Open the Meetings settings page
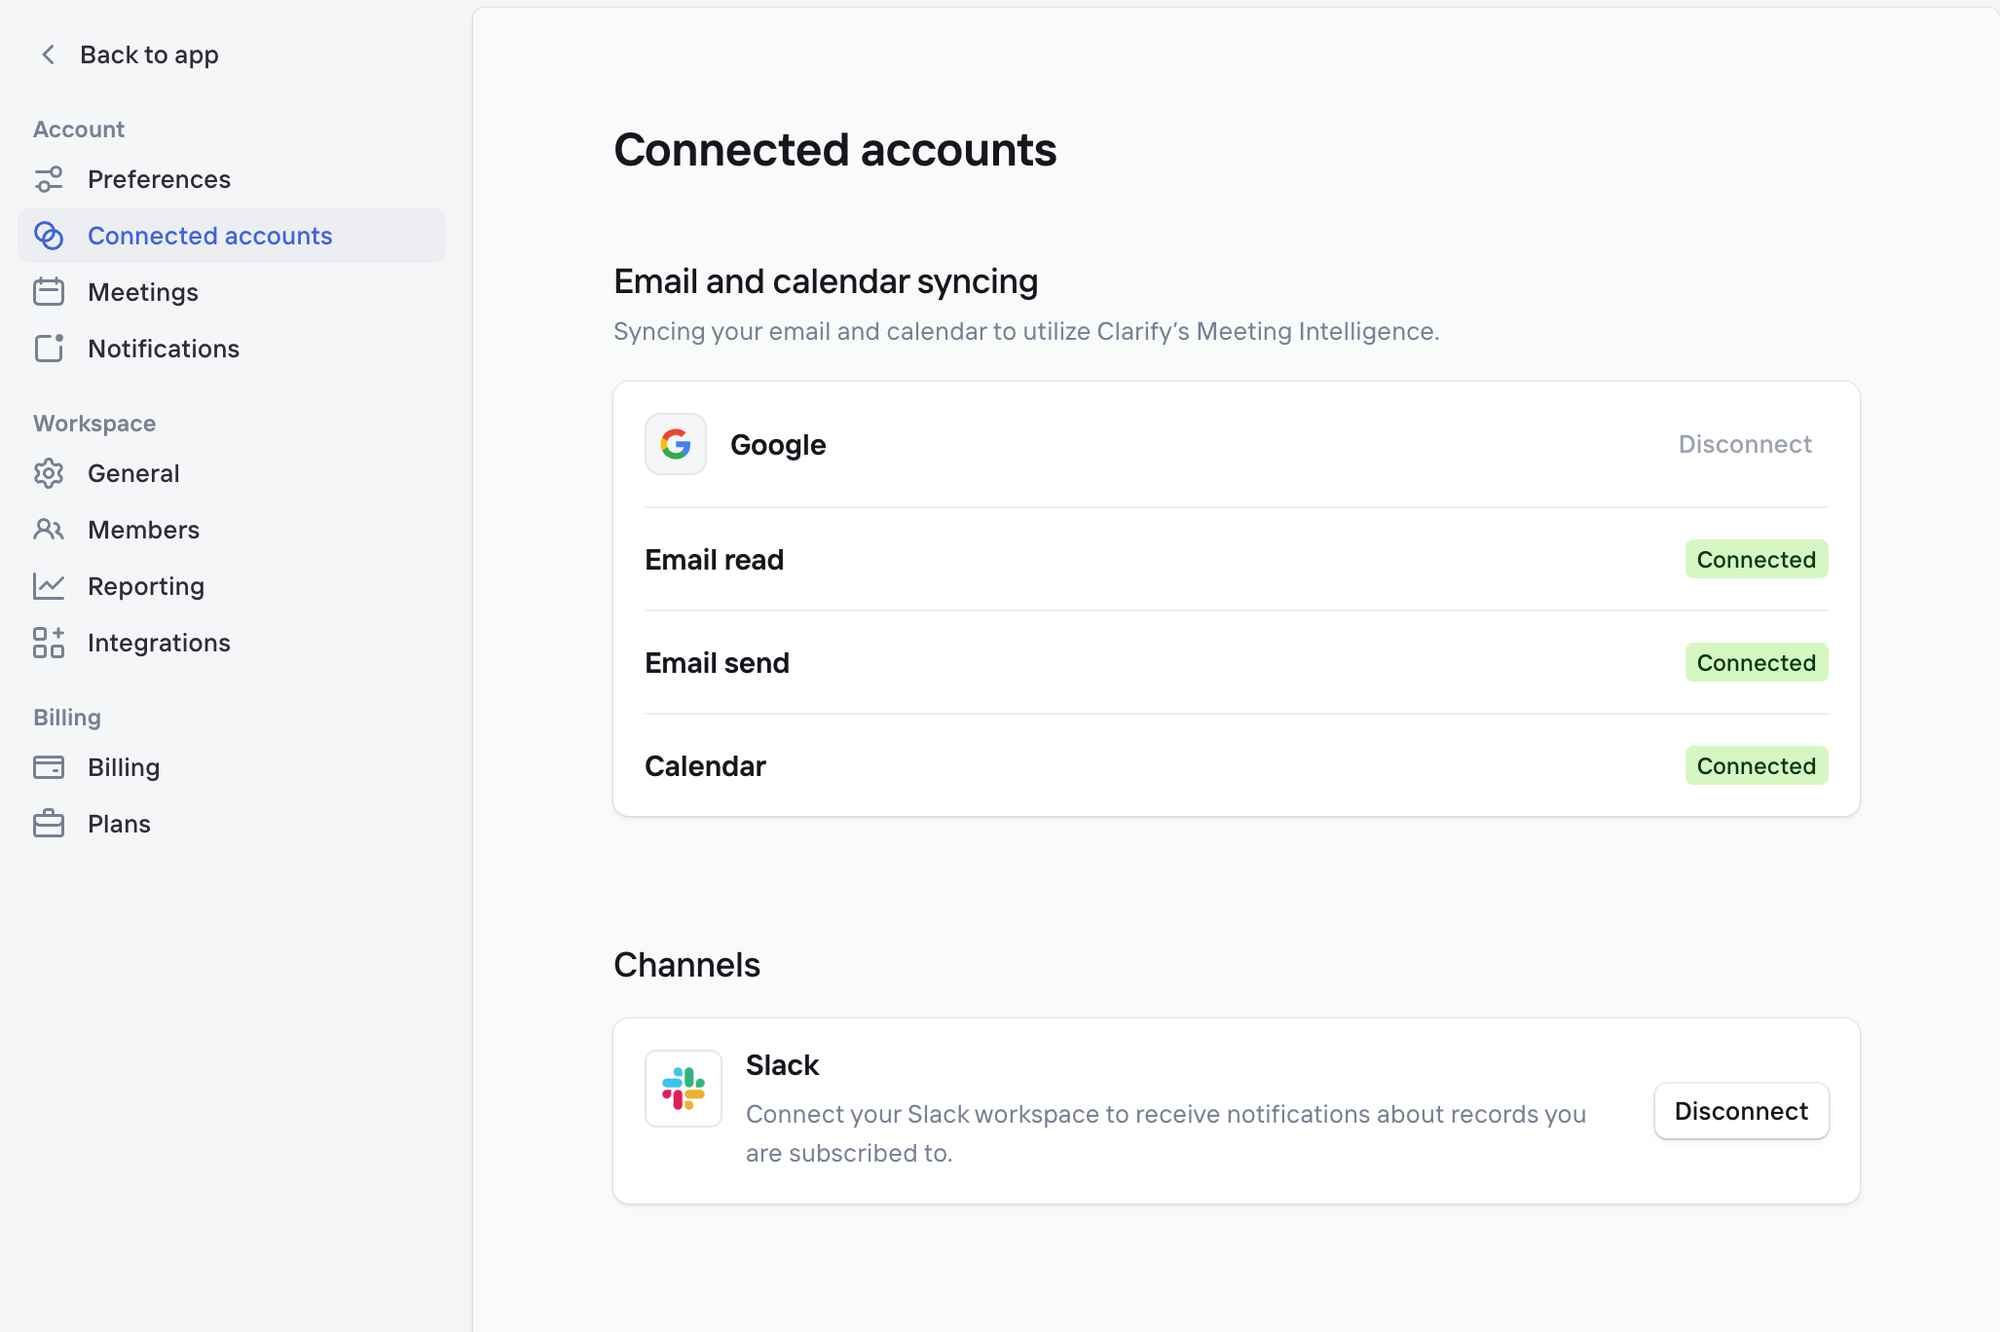The width and height of the screenshot is (2000, 1332). pos(143,292)
